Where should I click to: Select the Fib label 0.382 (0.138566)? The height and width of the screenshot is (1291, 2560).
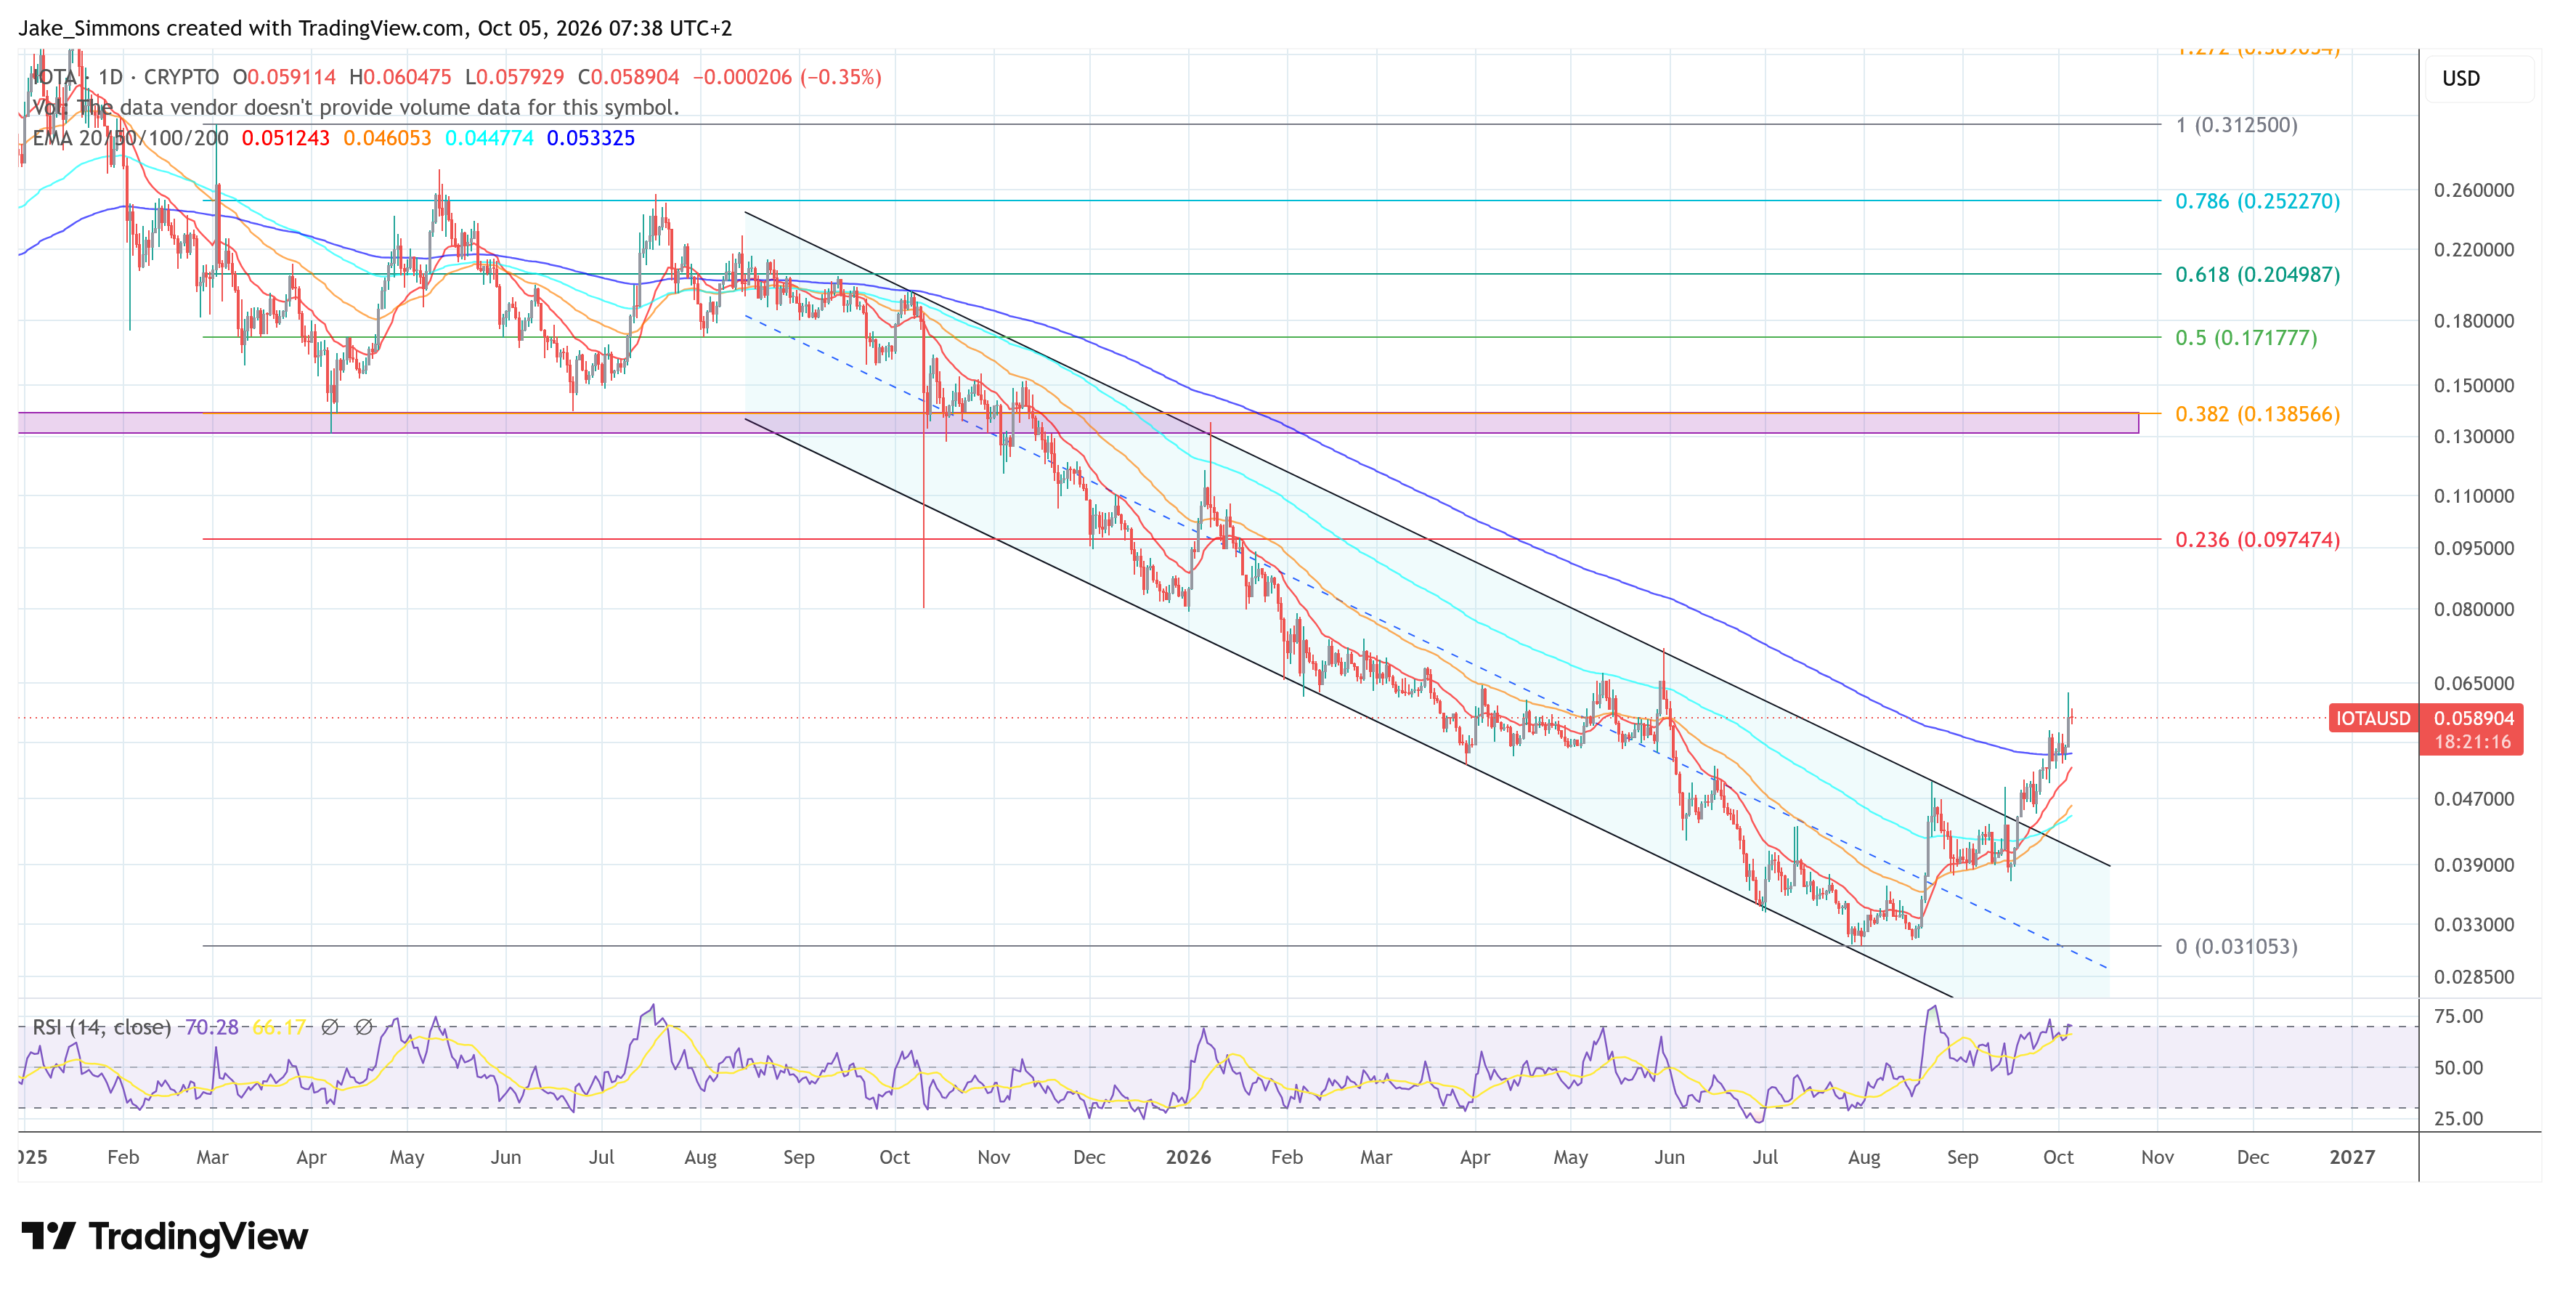pyautogui.click(x=2257, y=414)
